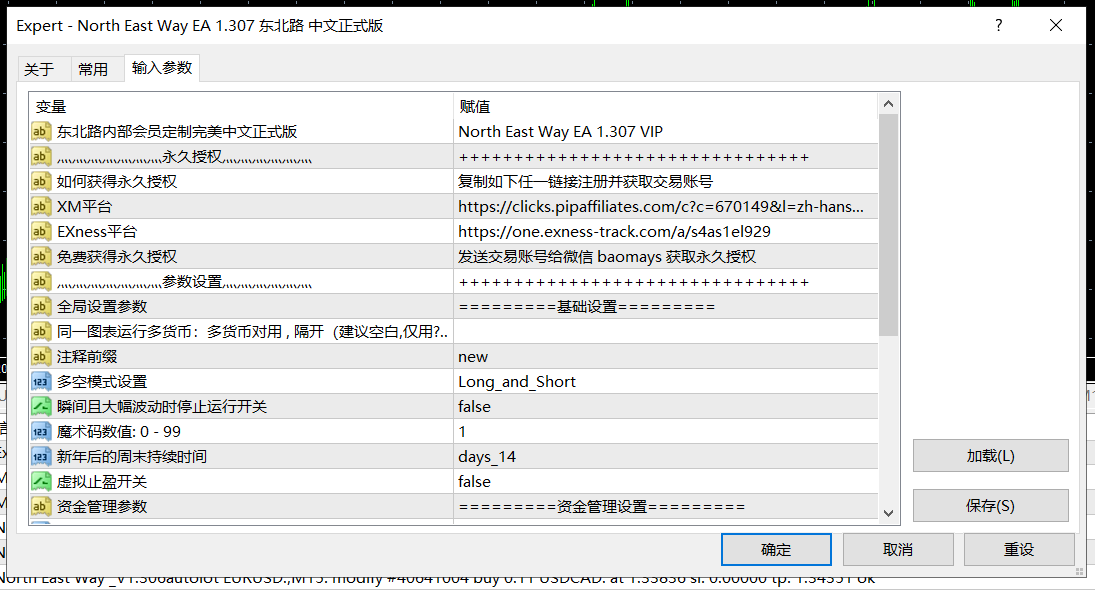
Task: Select the 魔术码数值: 0 - 99 variable name
Action: (119, 432)
